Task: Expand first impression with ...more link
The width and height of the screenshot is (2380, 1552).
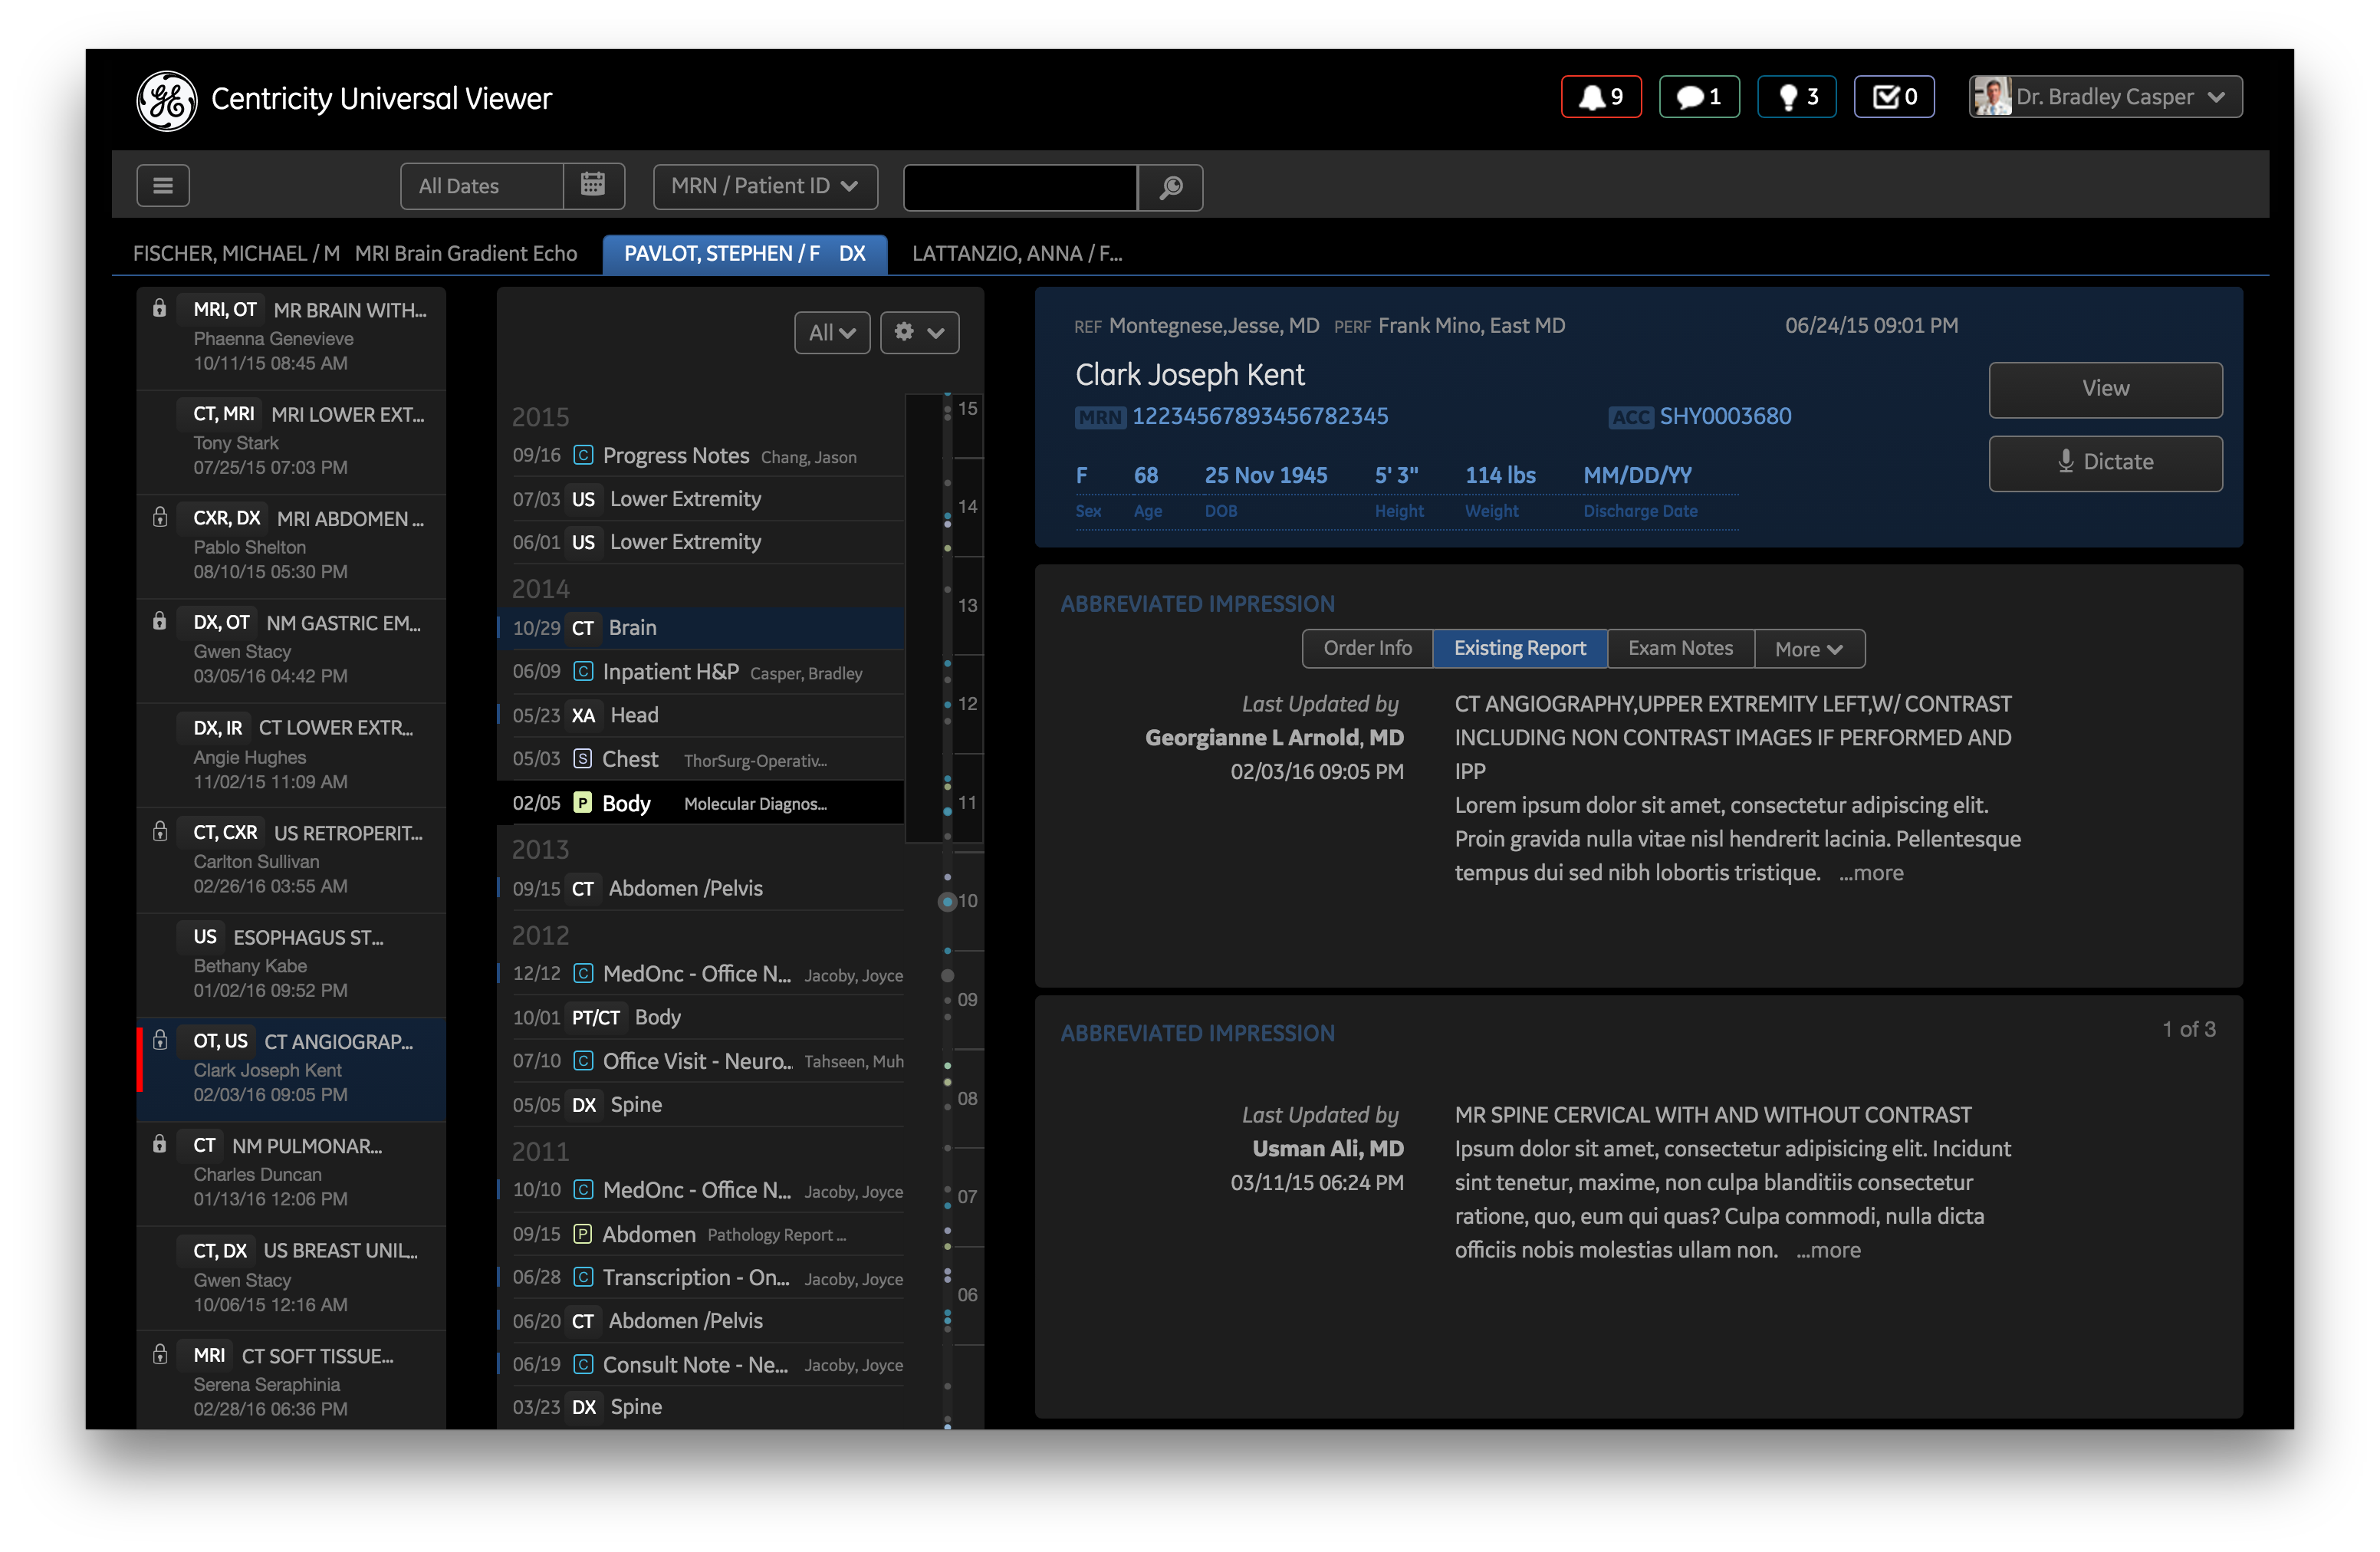Action: 1871,873
